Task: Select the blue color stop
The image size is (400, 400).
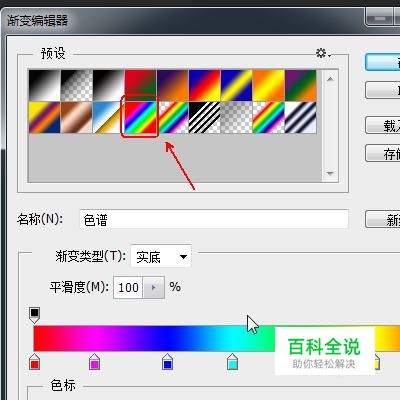Action: [167, 362]
